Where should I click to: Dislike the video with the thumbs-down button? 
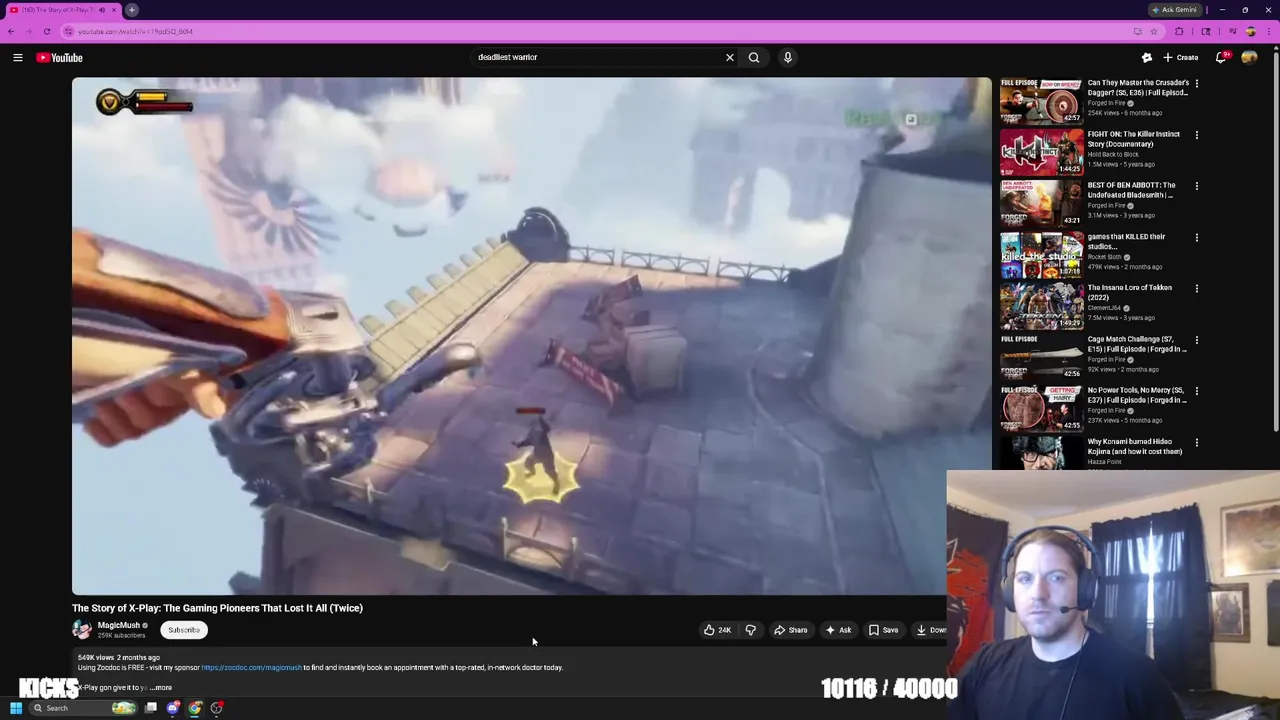pyautogui.click(x=750, y=630)
